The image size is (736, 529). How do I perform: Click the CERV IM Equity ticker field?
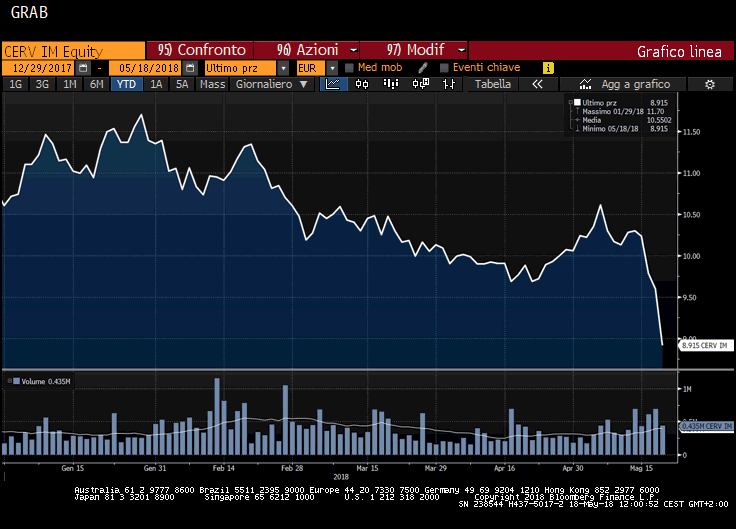point(72,50)
